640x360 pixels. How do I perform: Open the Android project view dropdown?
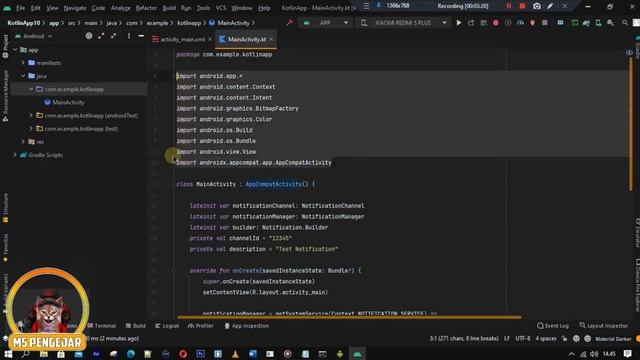(33, 36)
